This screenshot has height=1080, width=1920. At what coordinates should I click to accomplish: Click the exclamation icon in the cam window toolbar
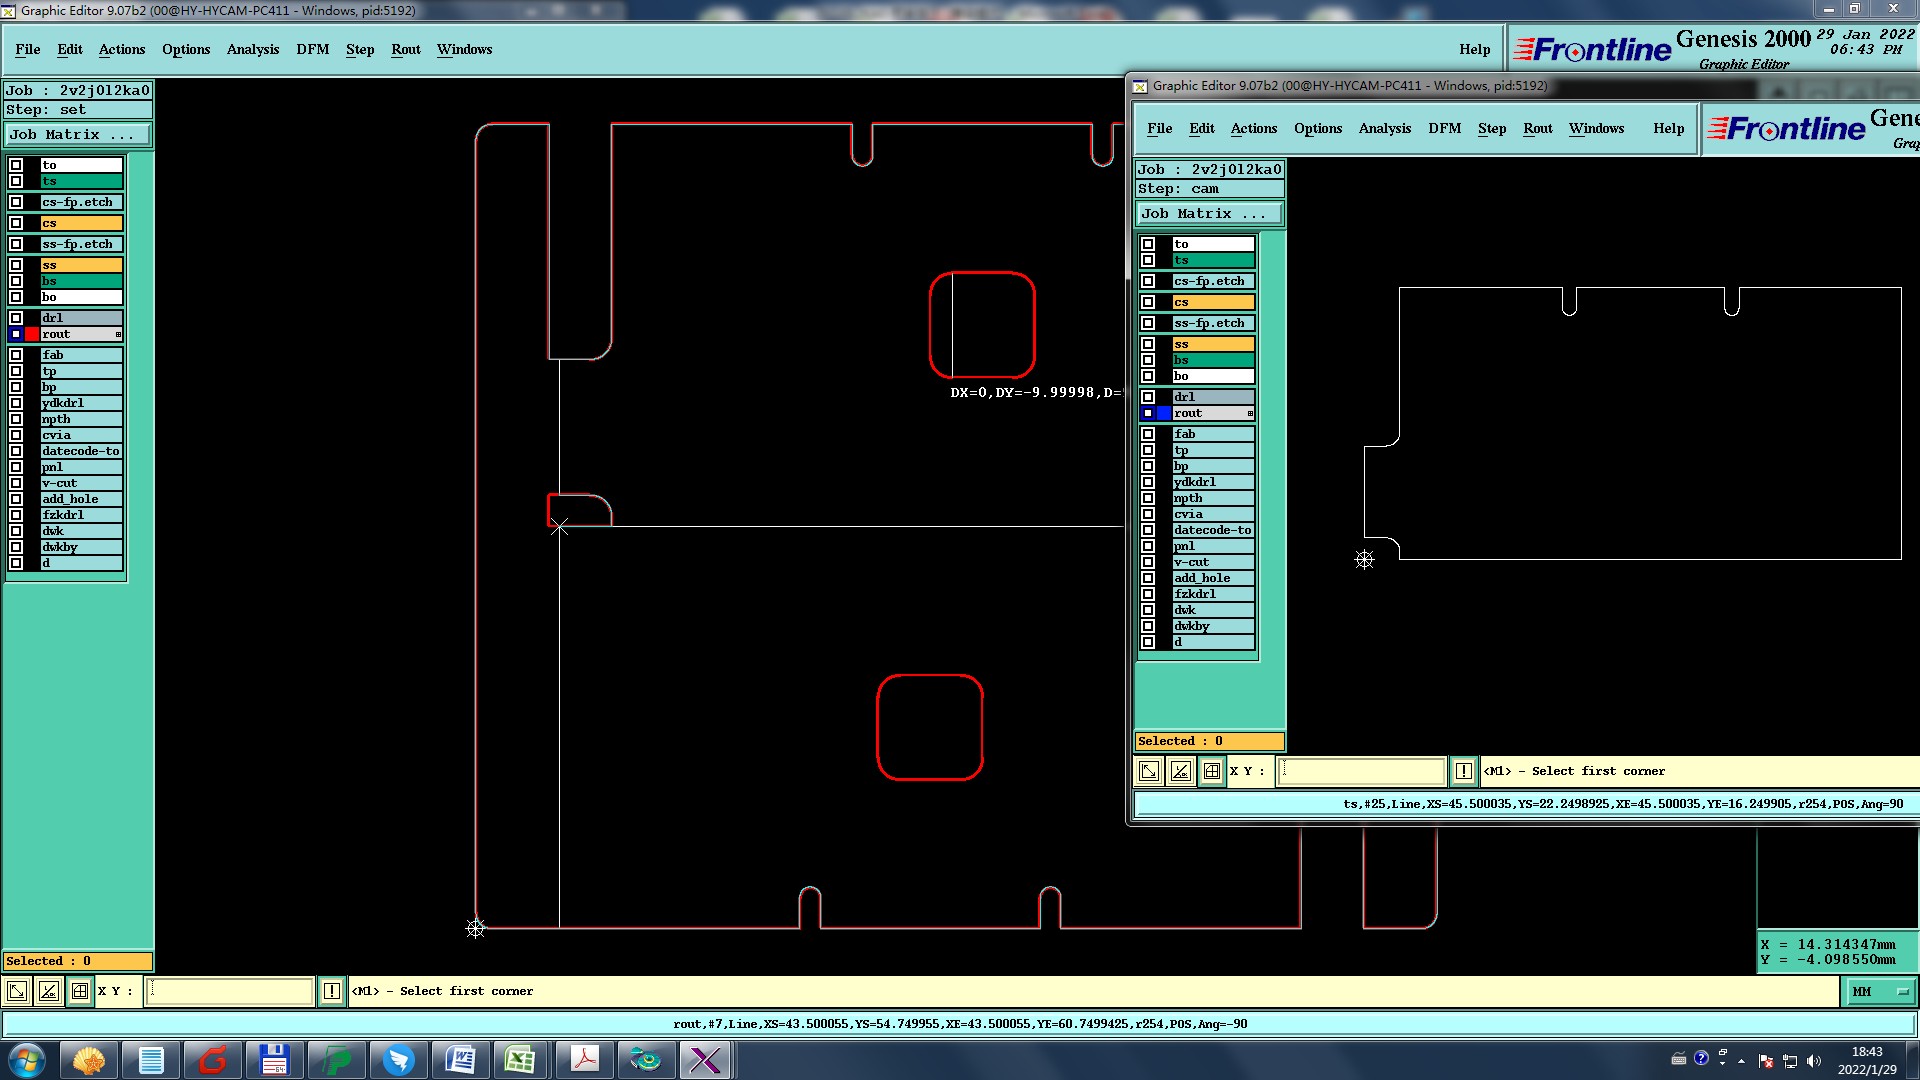click(1464, 771)
